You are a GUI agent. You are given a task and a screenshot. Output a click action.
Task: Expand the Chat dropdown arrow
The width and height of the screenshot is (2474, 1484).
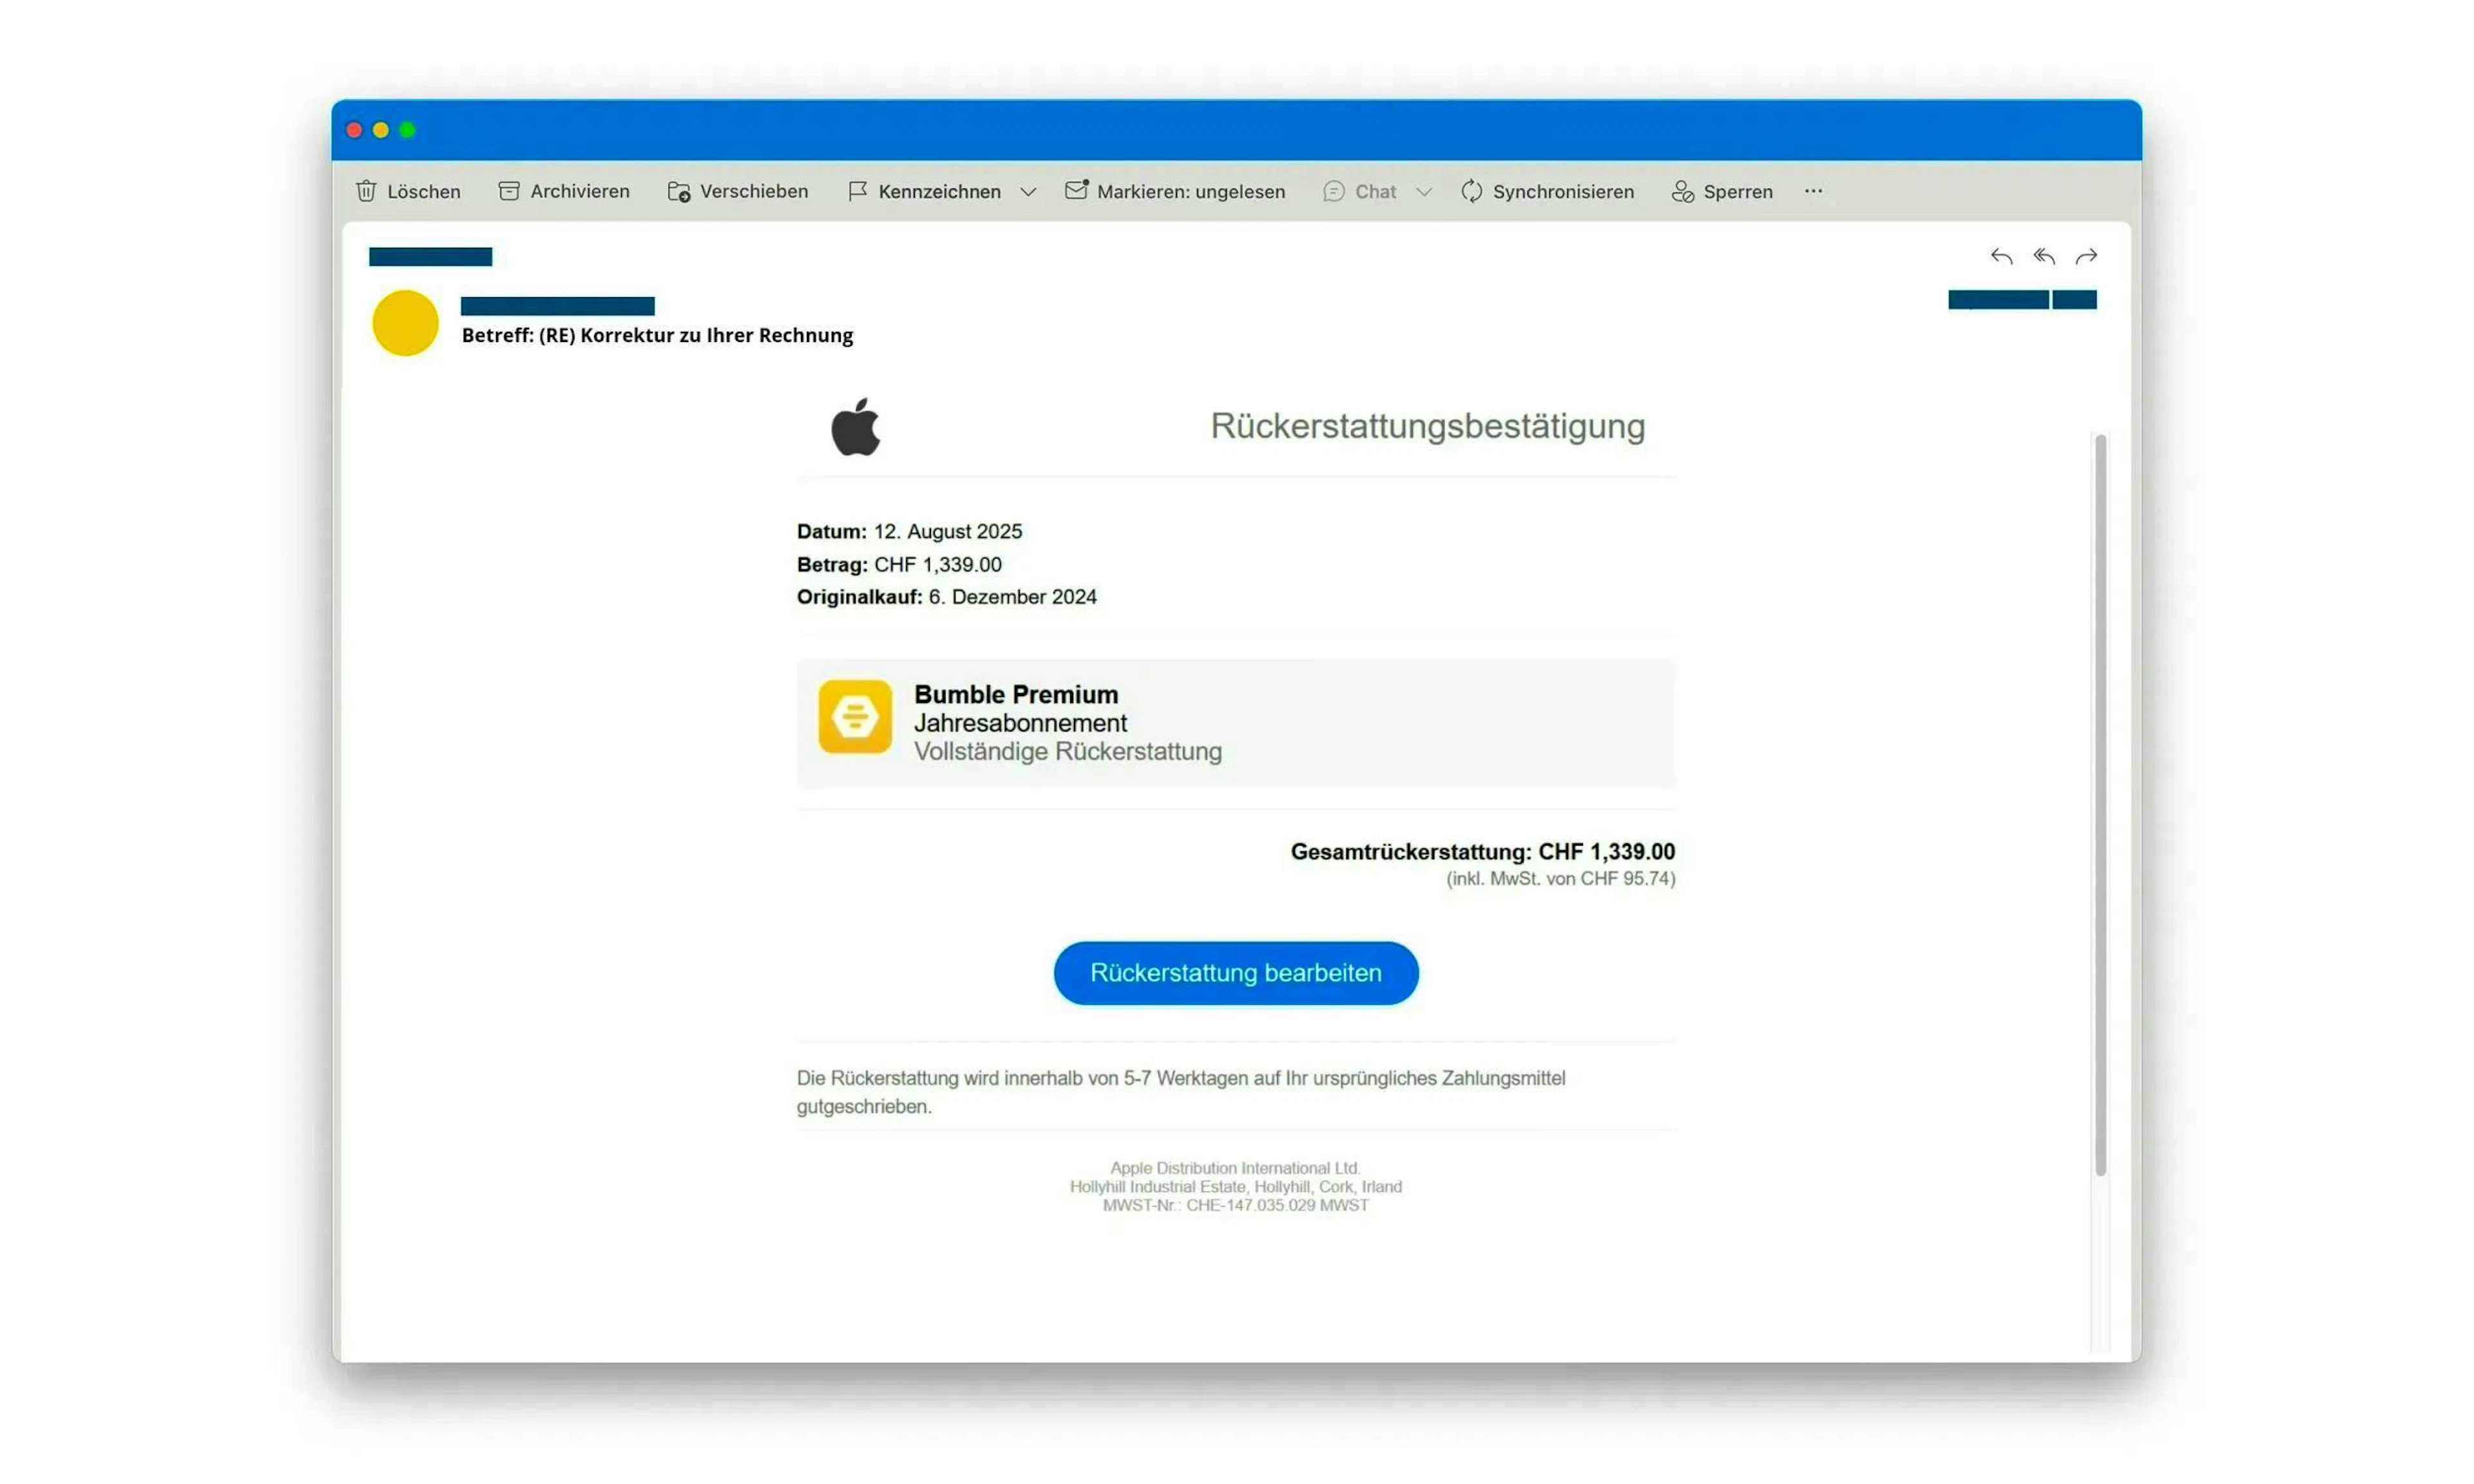pyautogui.click(x=1423, y=192)
